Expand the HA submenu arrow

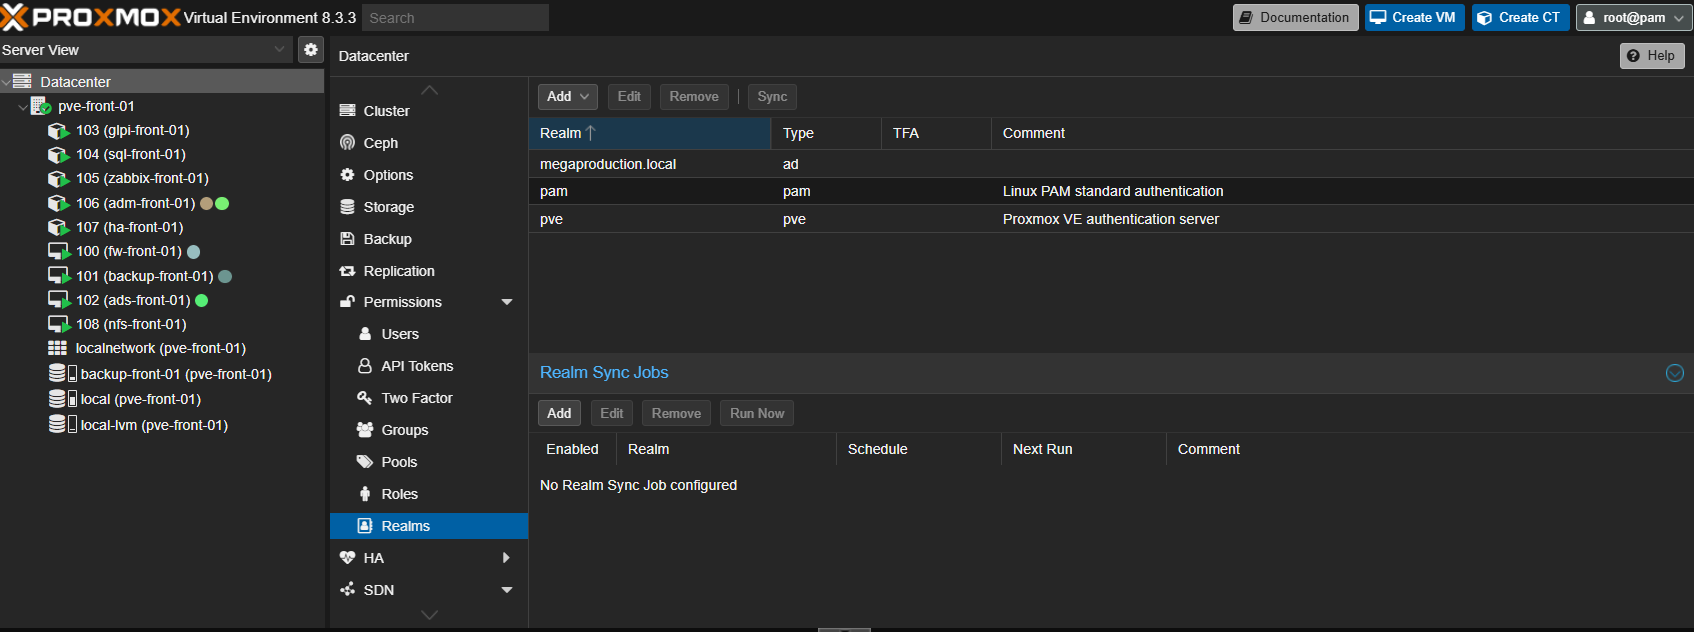[506, 558]
